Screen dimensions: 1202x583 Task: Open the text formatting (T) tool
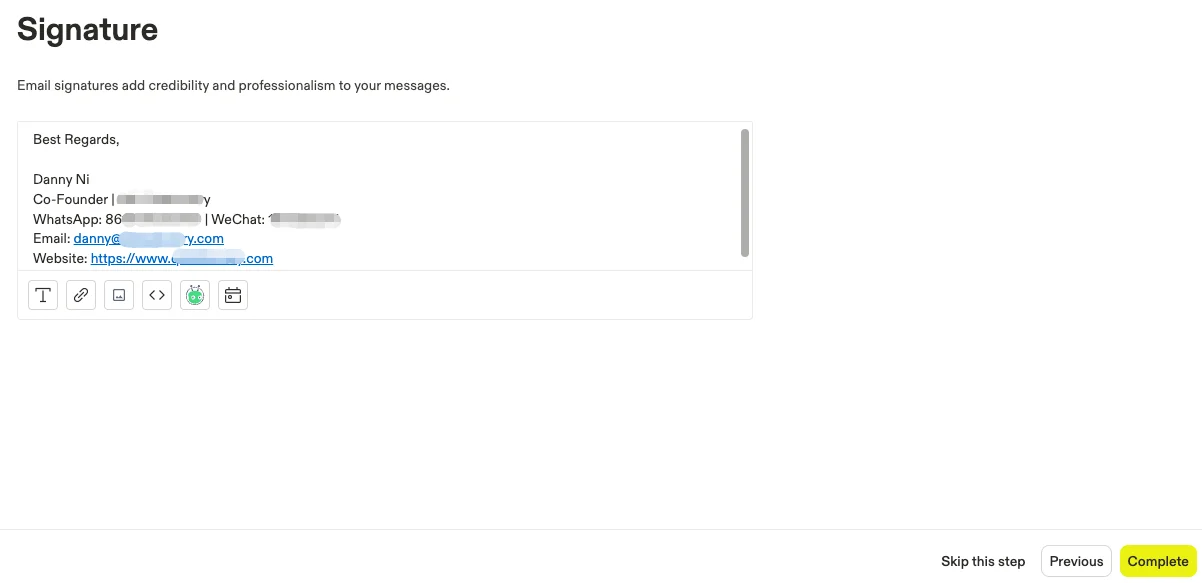(x=43, y=295)
